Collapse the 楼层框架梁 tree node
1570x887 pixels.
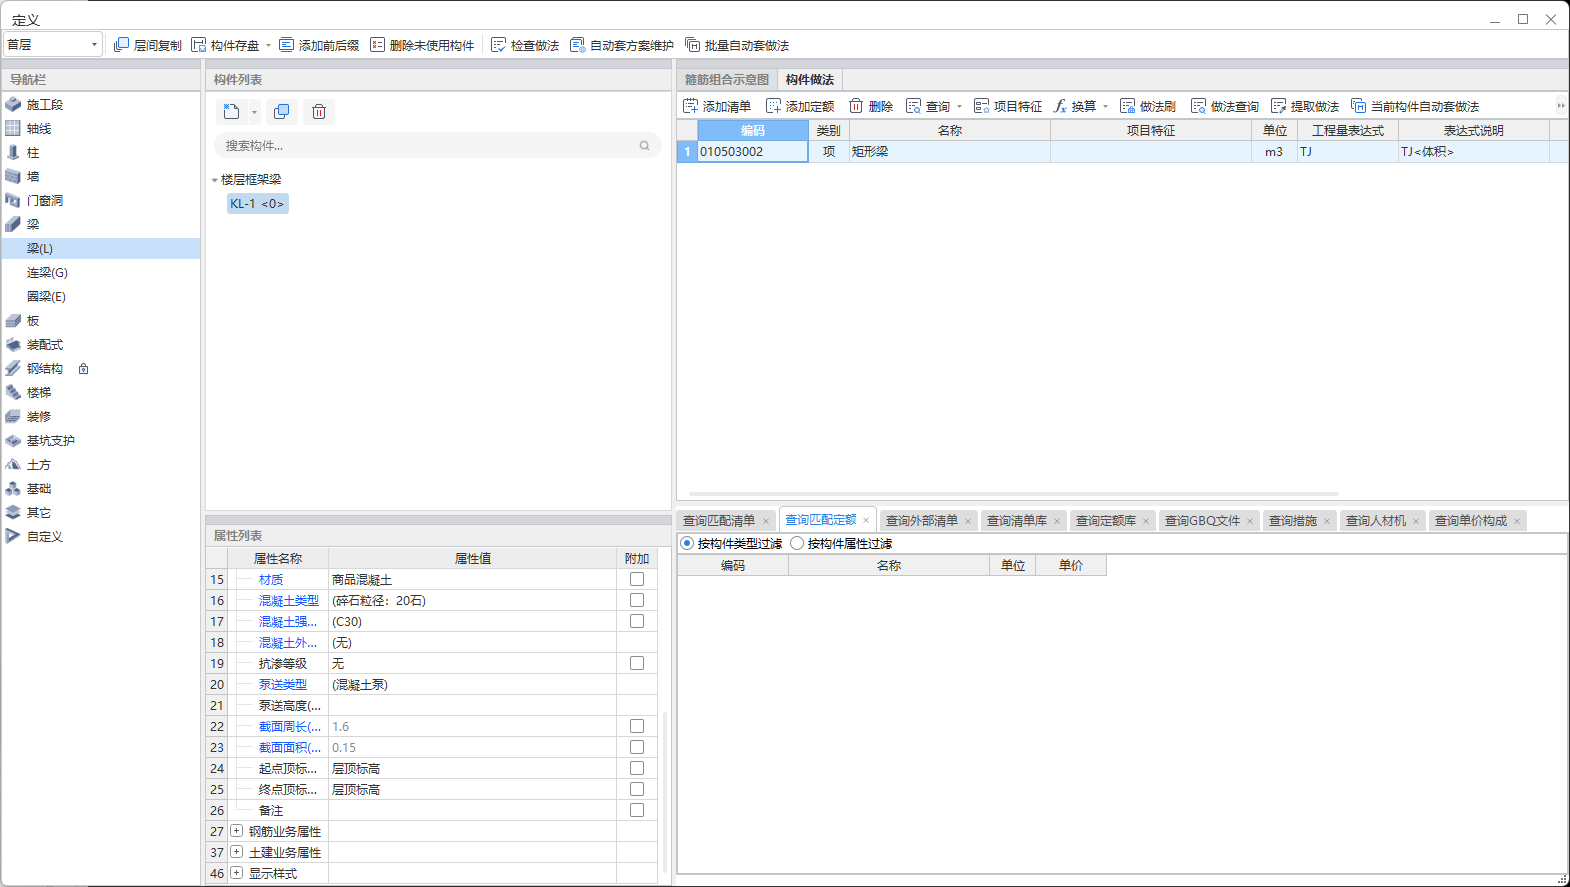[x=214, y=180]
